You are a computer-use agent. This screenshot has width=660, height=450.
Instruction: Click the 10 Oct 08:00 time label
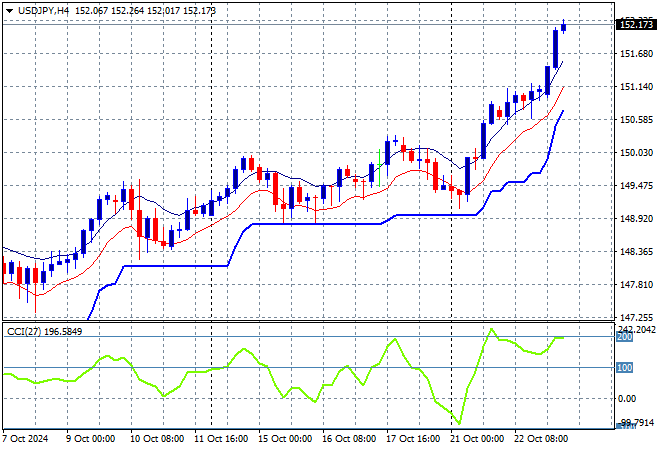[x=157, y=439]
